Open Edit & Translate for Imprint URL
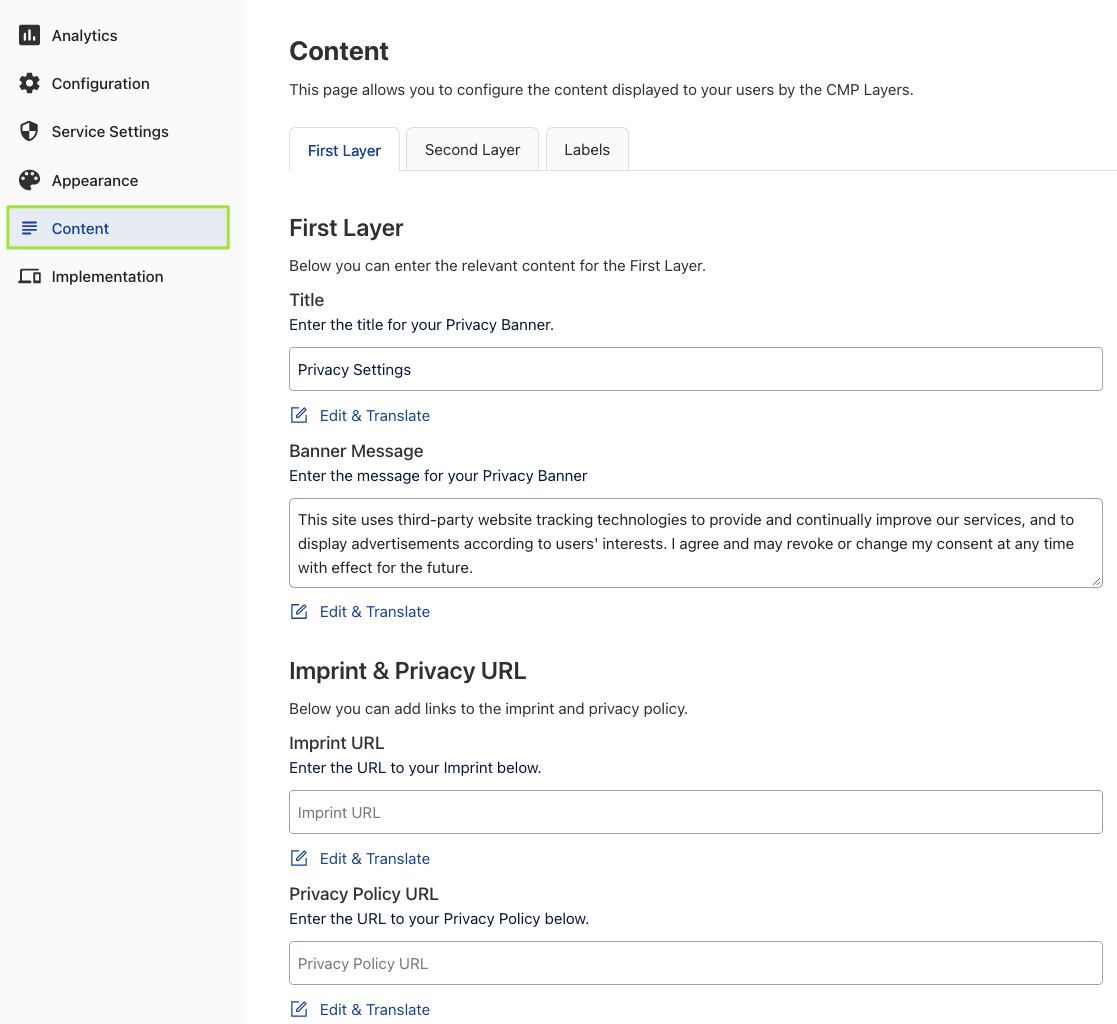 click(374, 859)
